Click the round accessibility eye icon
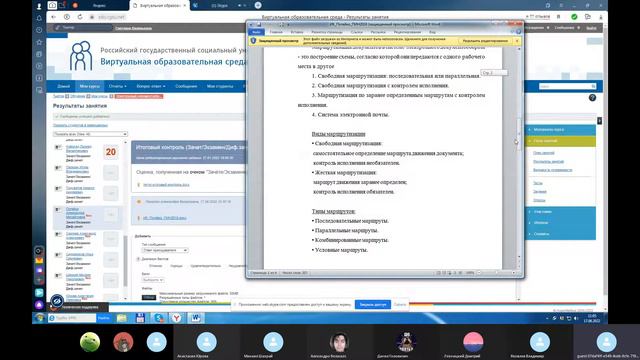 click(x=57, y=301)
